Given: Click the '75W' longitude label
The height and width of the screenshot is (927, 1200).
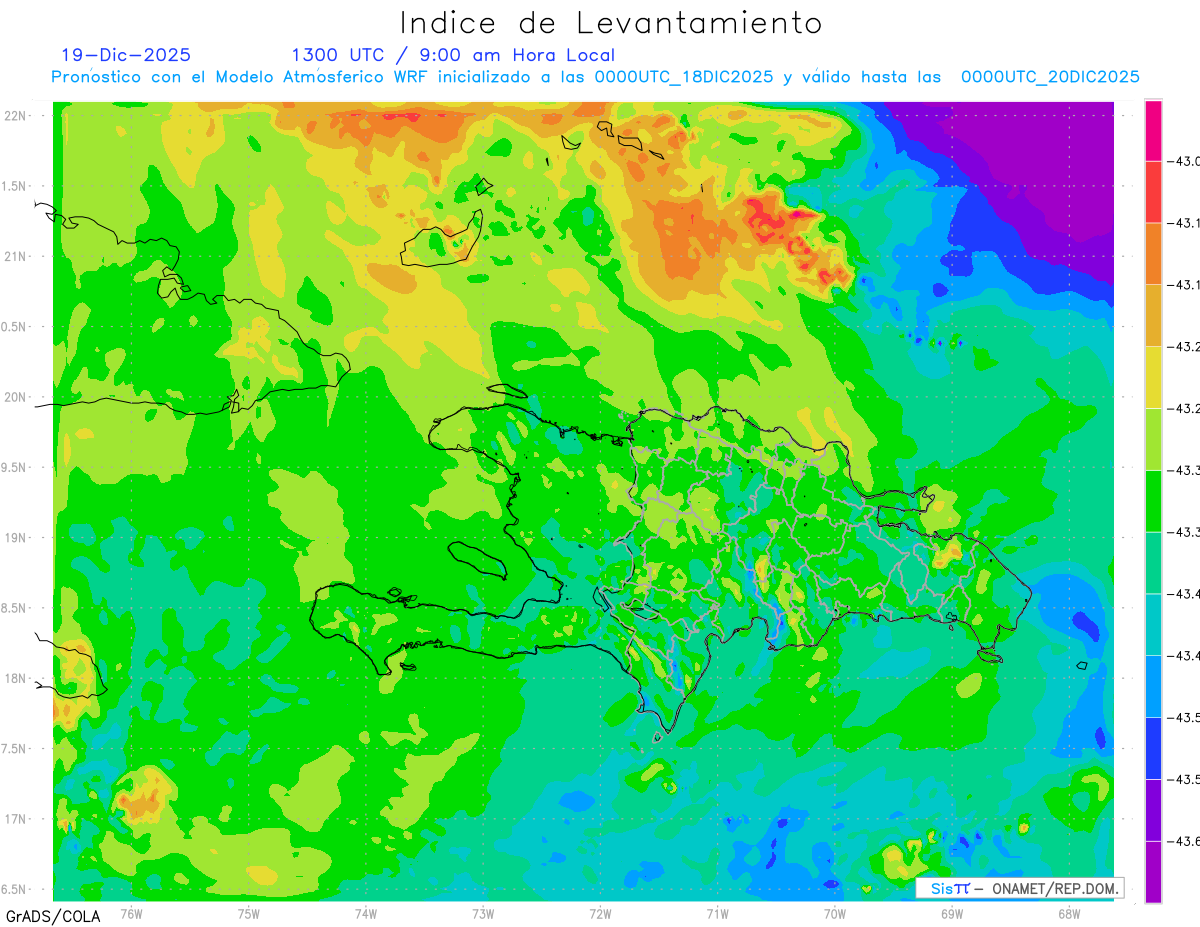Looking at the screenshot, I should [249, 913].
